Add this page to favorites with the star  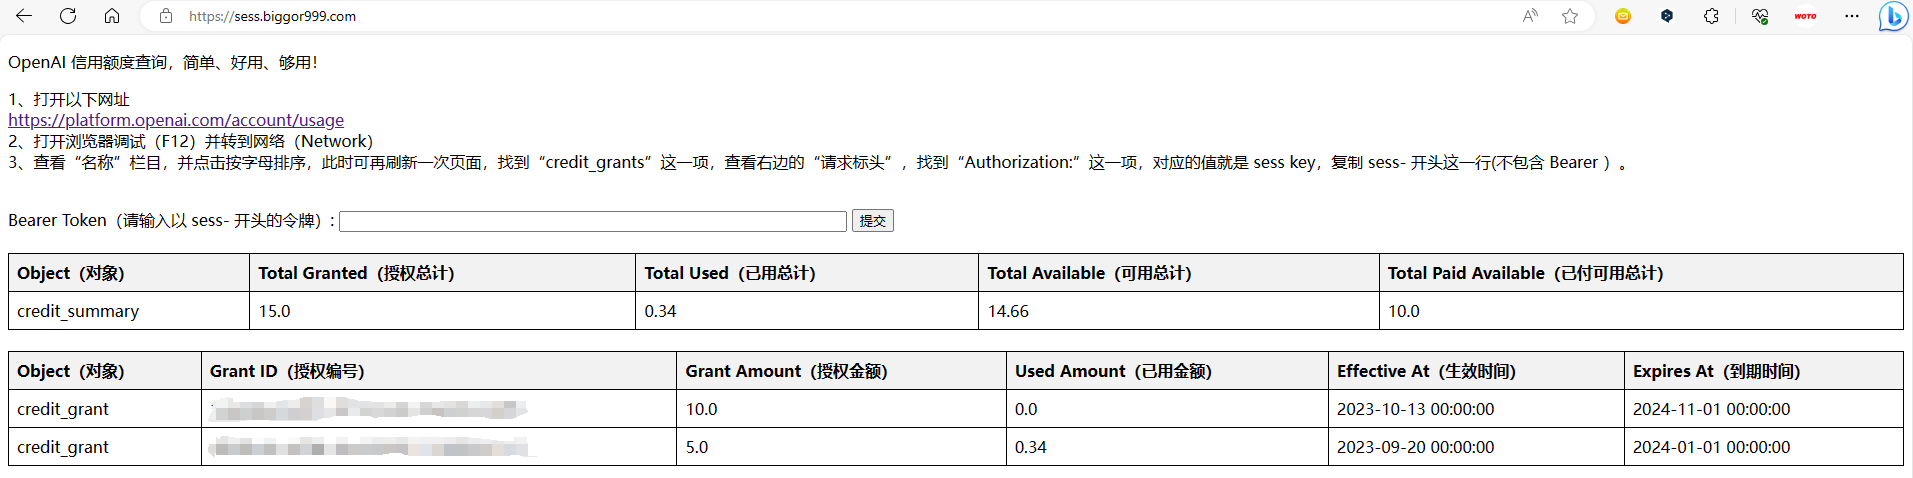point(1570,16)
